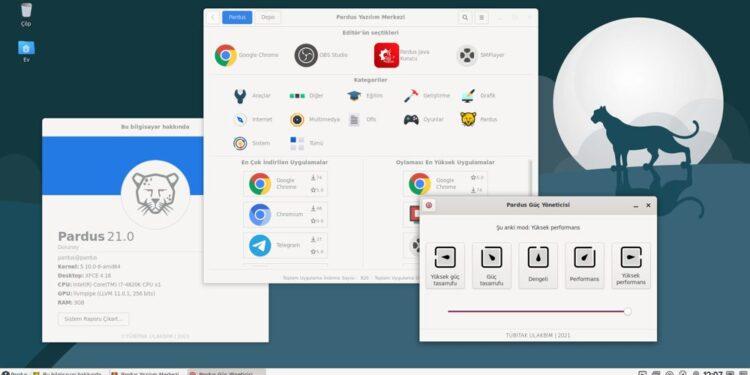Open Telegram in most downloaded apps
The height and width of the screenshot is (375, 750).
[x=286, y=245]
